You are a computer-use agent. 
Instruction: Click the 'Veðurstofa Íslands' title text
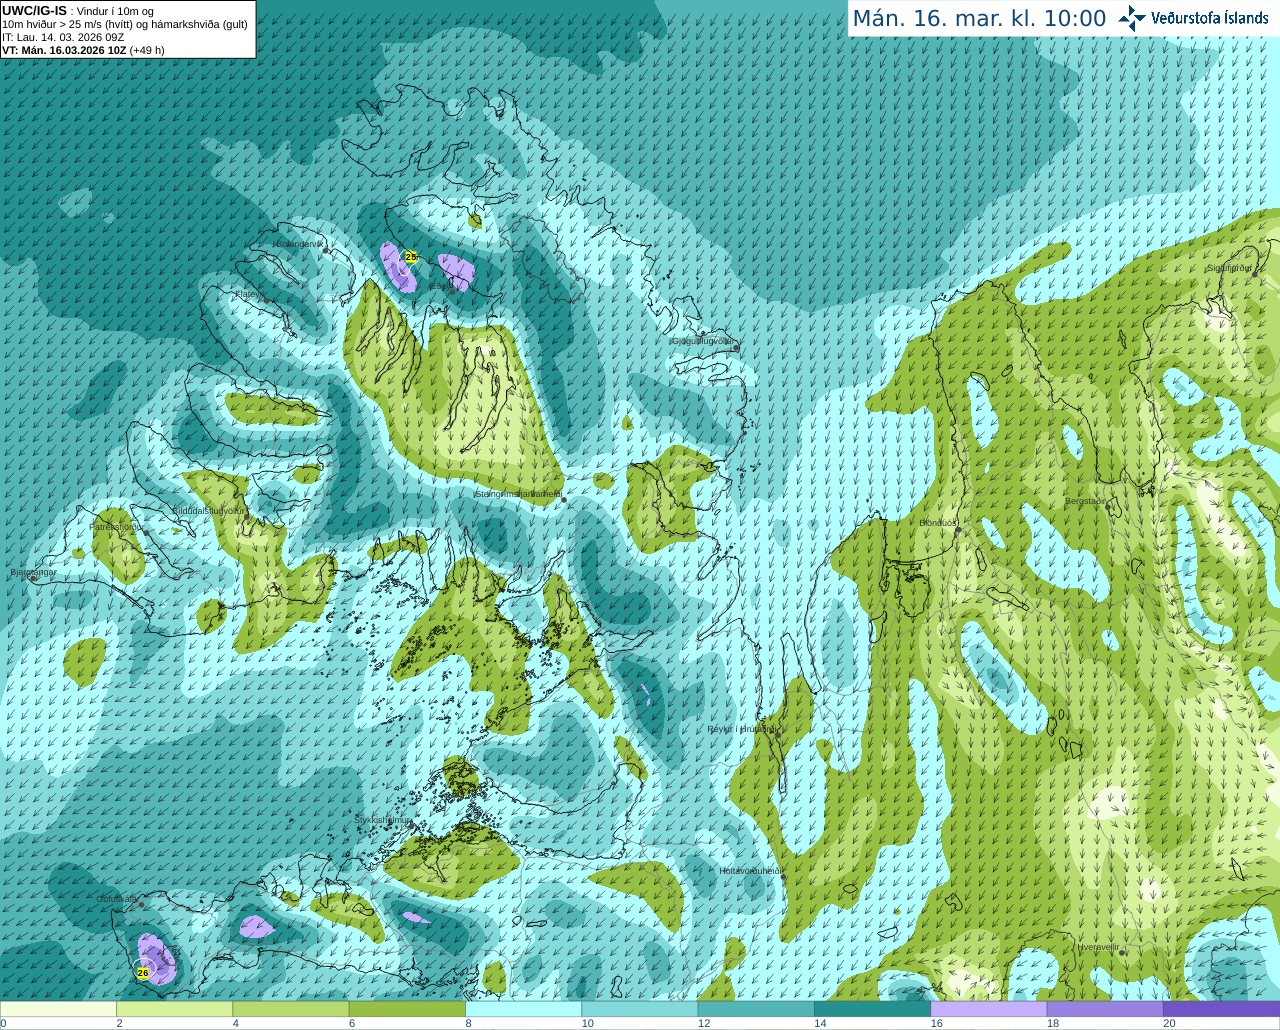pos(1209,18)
